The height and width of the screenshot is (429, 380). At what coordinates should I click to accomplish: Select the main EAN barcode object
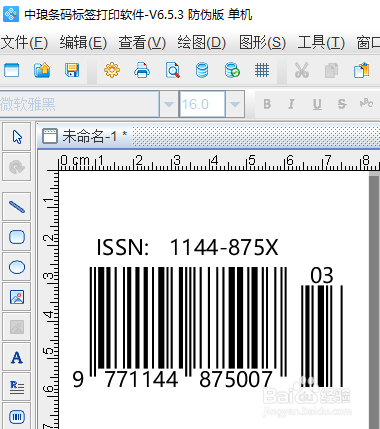188,322
